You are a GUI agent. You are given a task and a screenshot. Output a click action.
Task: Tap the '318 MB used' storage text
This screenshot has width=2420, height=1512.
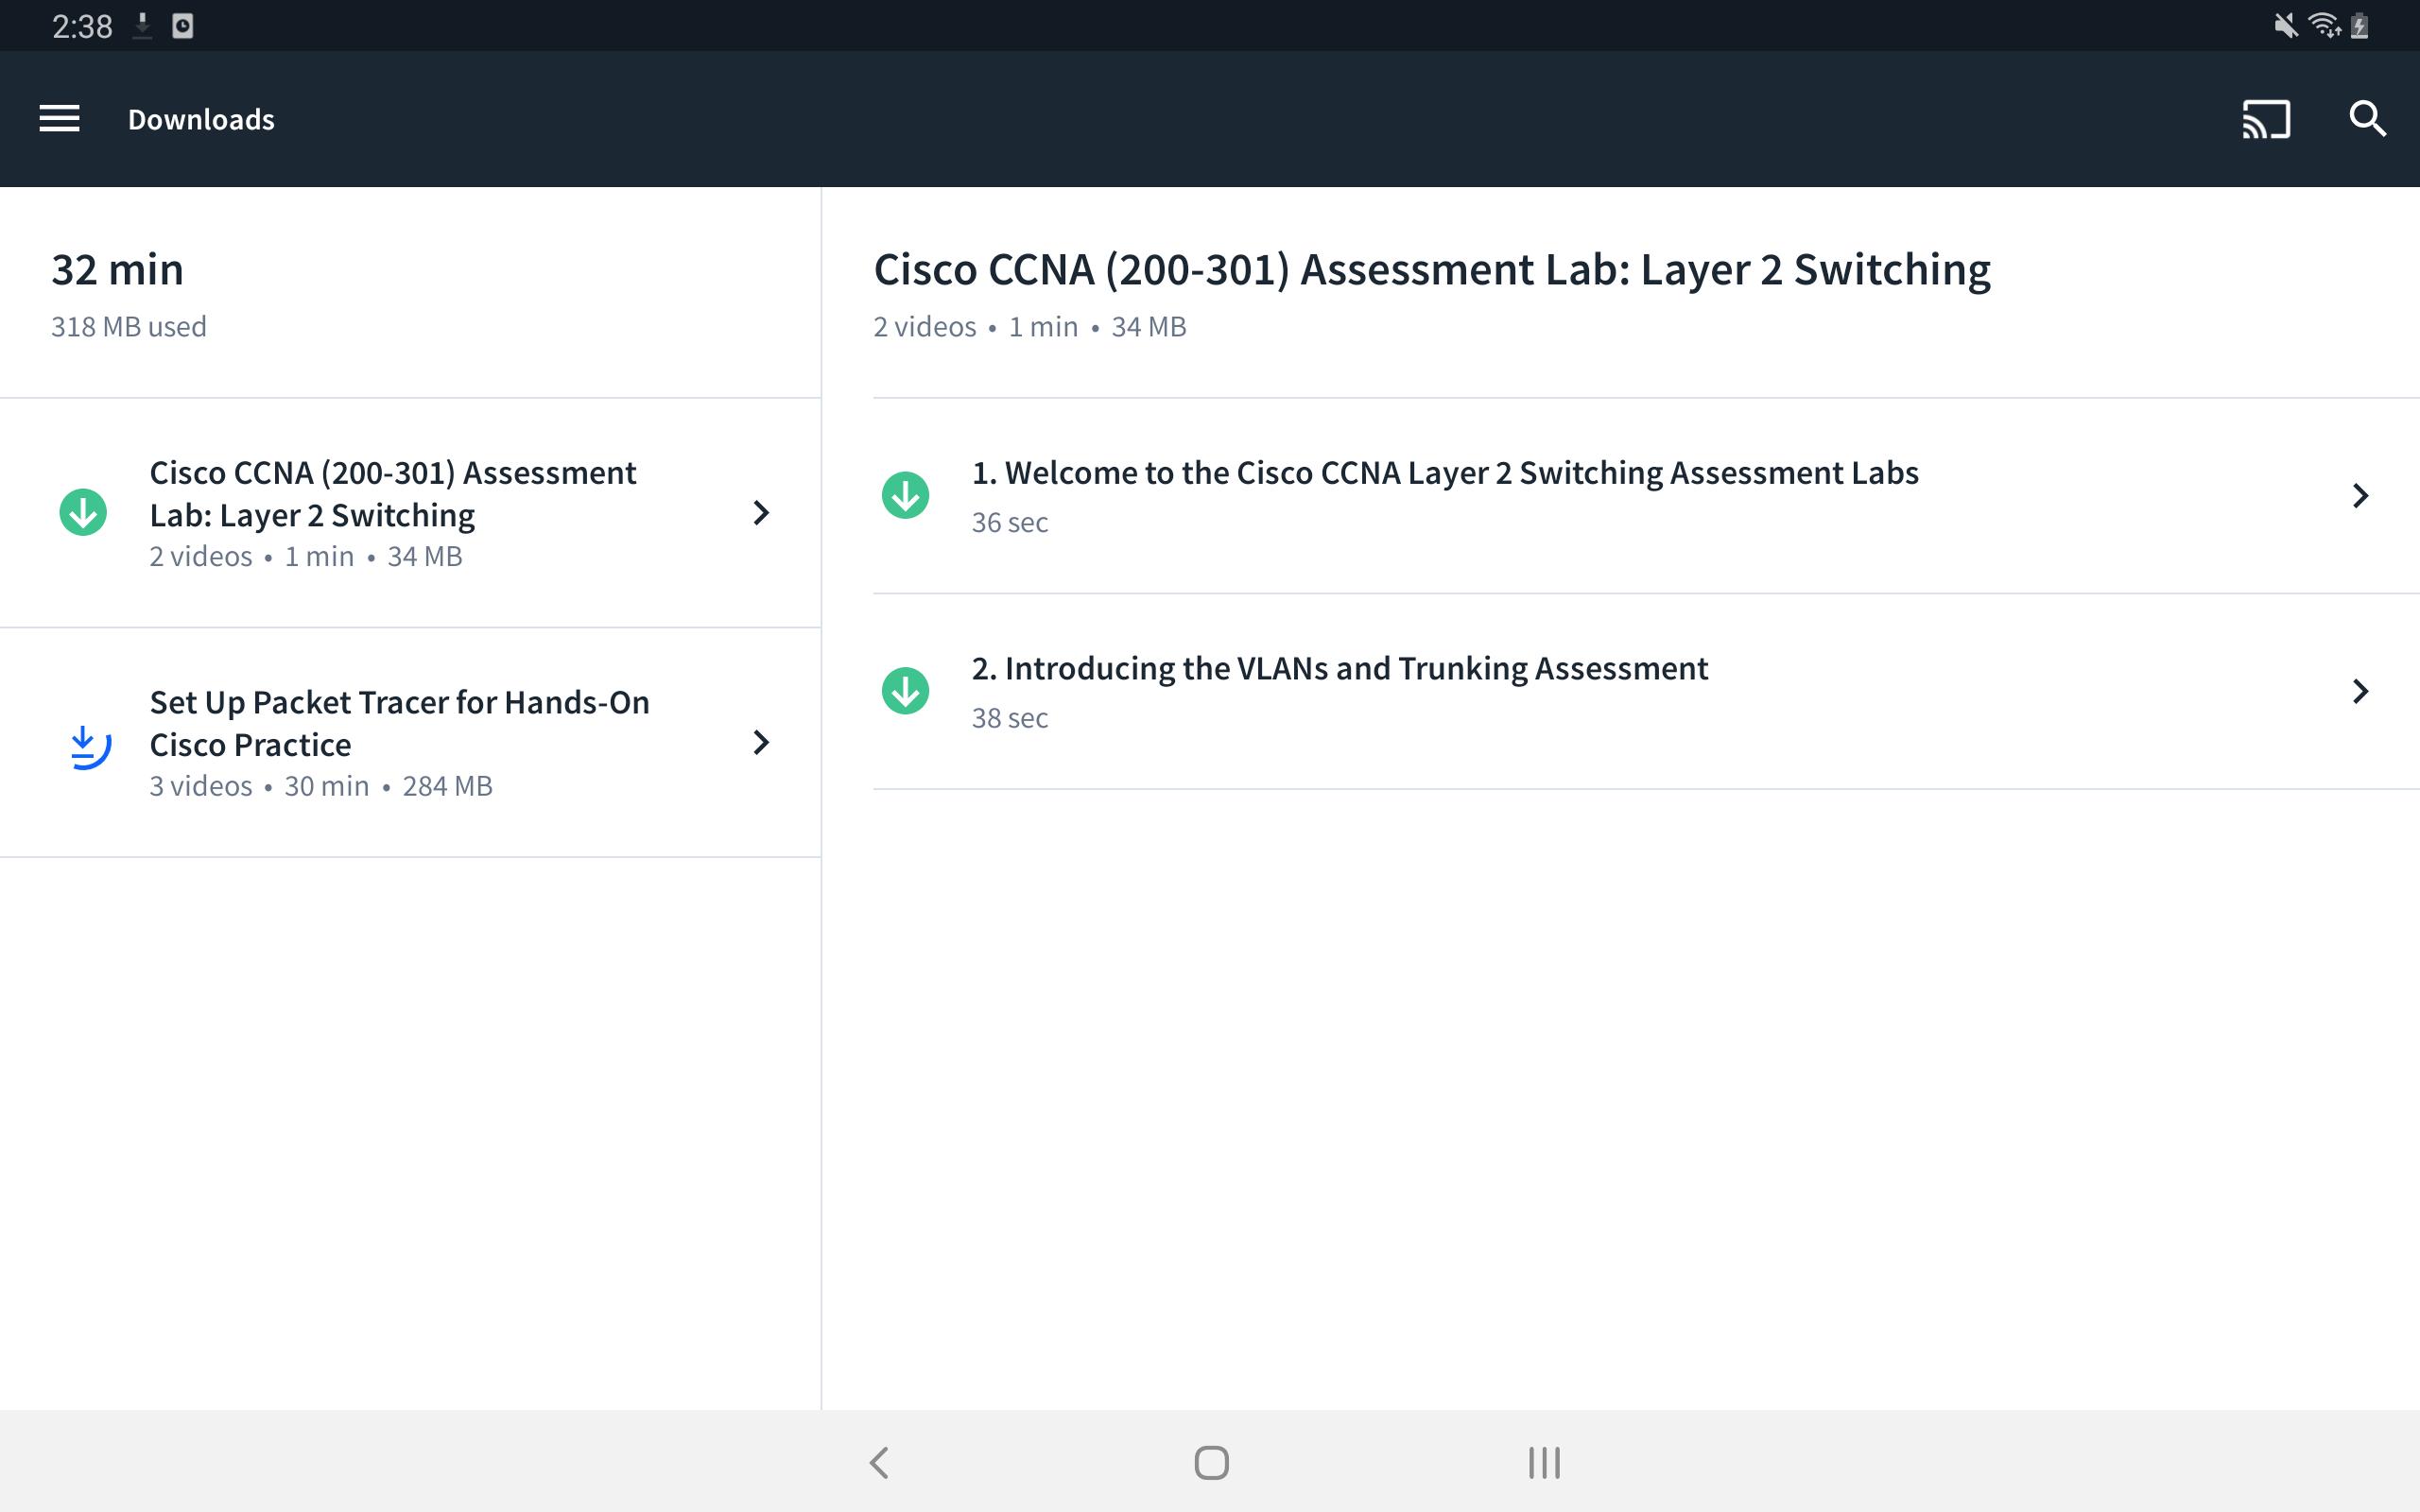129,327
